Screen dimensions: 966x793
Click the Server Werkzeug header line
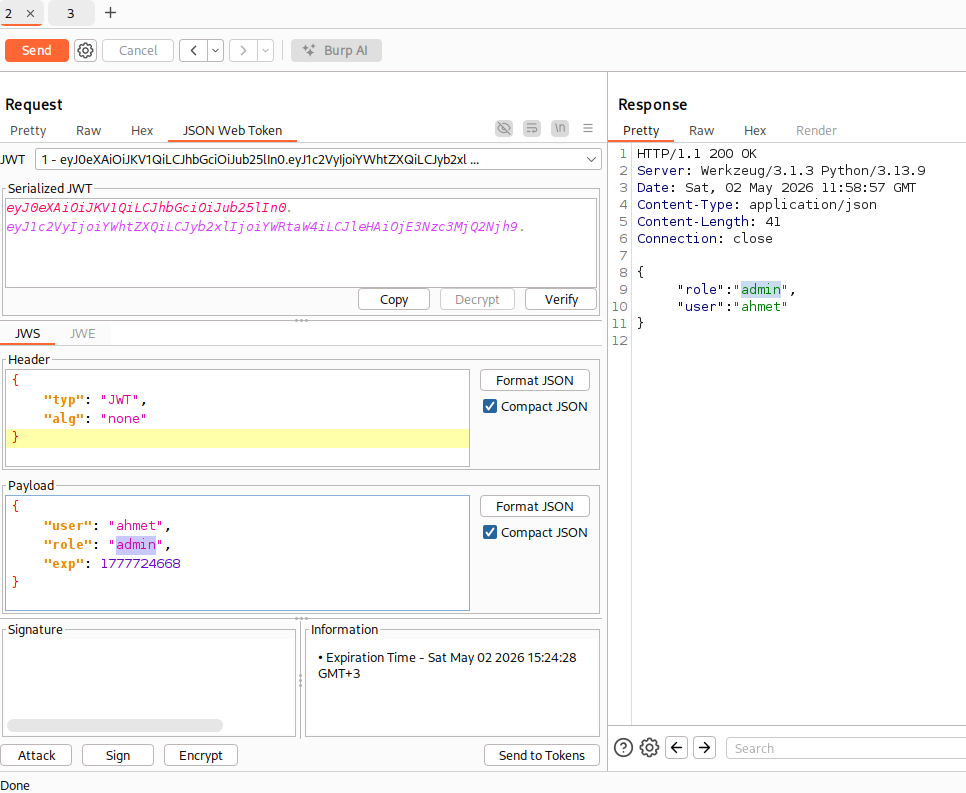(x=781, y=171)
